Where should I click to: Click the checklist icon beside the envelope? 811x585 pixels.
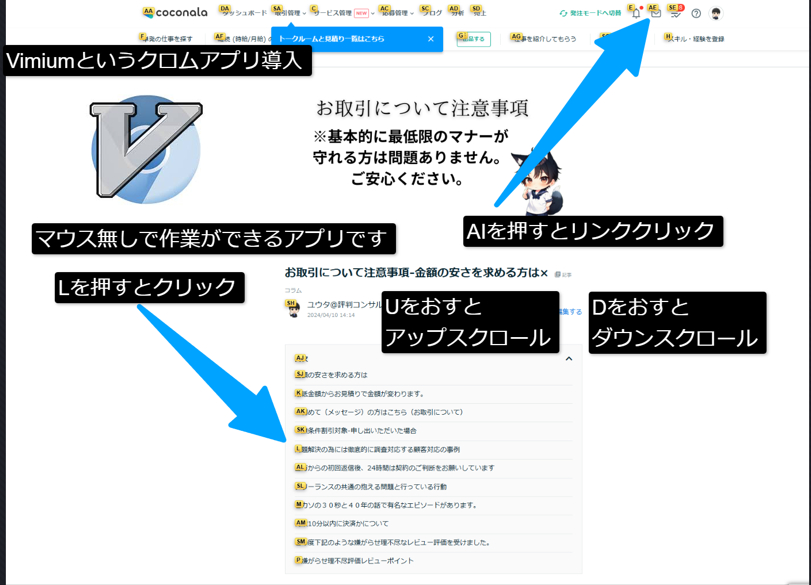point(675,14)
